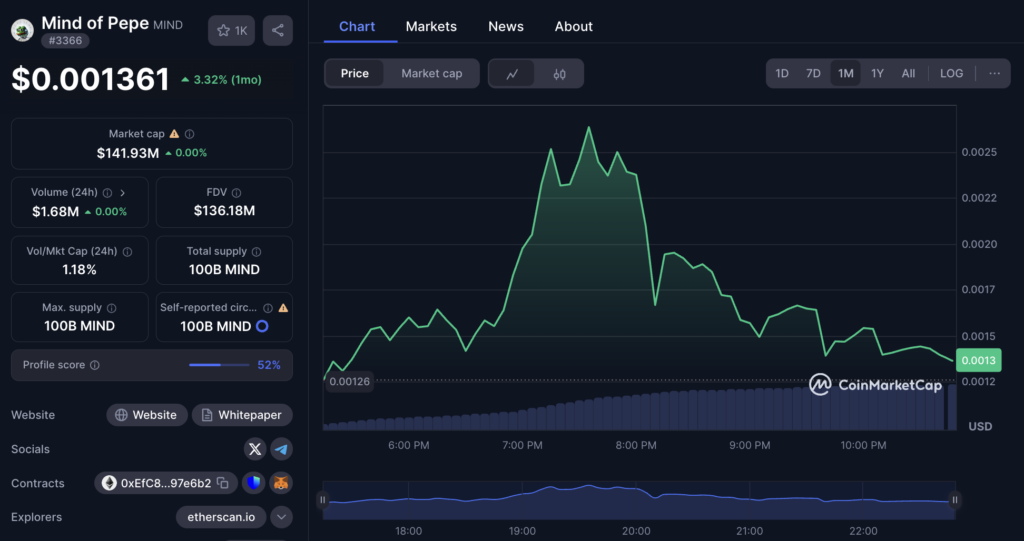Click the blue shield wallet icon
1024x541 pixels.
253,483
